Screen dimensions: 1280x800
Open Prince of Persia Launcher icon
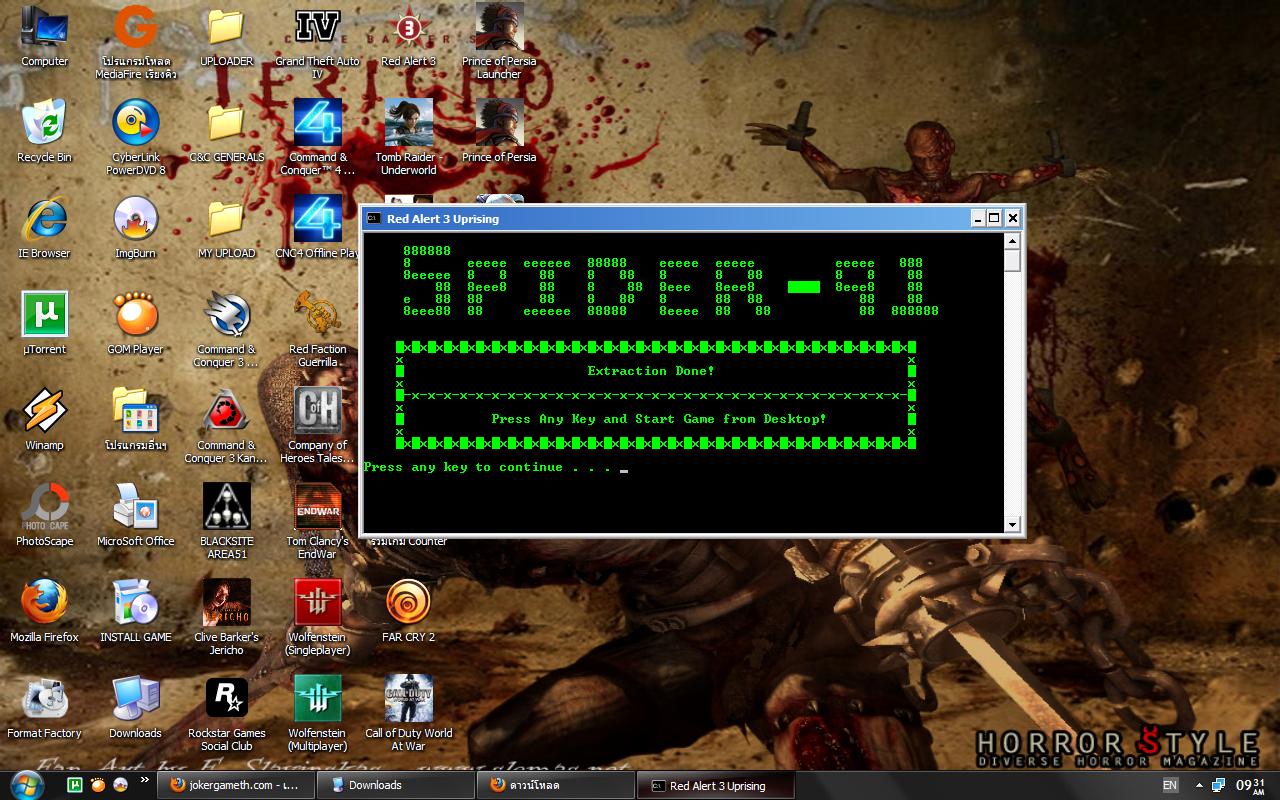500,41
